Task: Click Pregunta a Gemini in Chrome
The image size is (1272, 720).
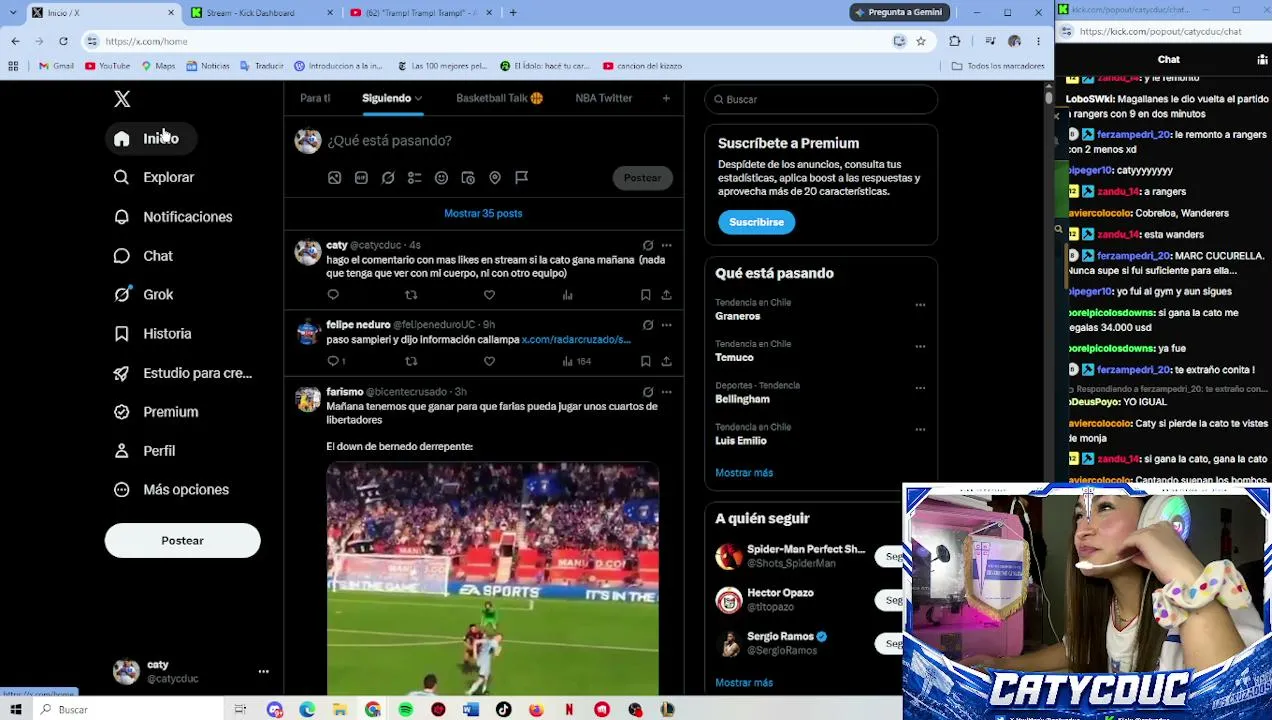Action: pyautogui.click(x=897, y=12)
